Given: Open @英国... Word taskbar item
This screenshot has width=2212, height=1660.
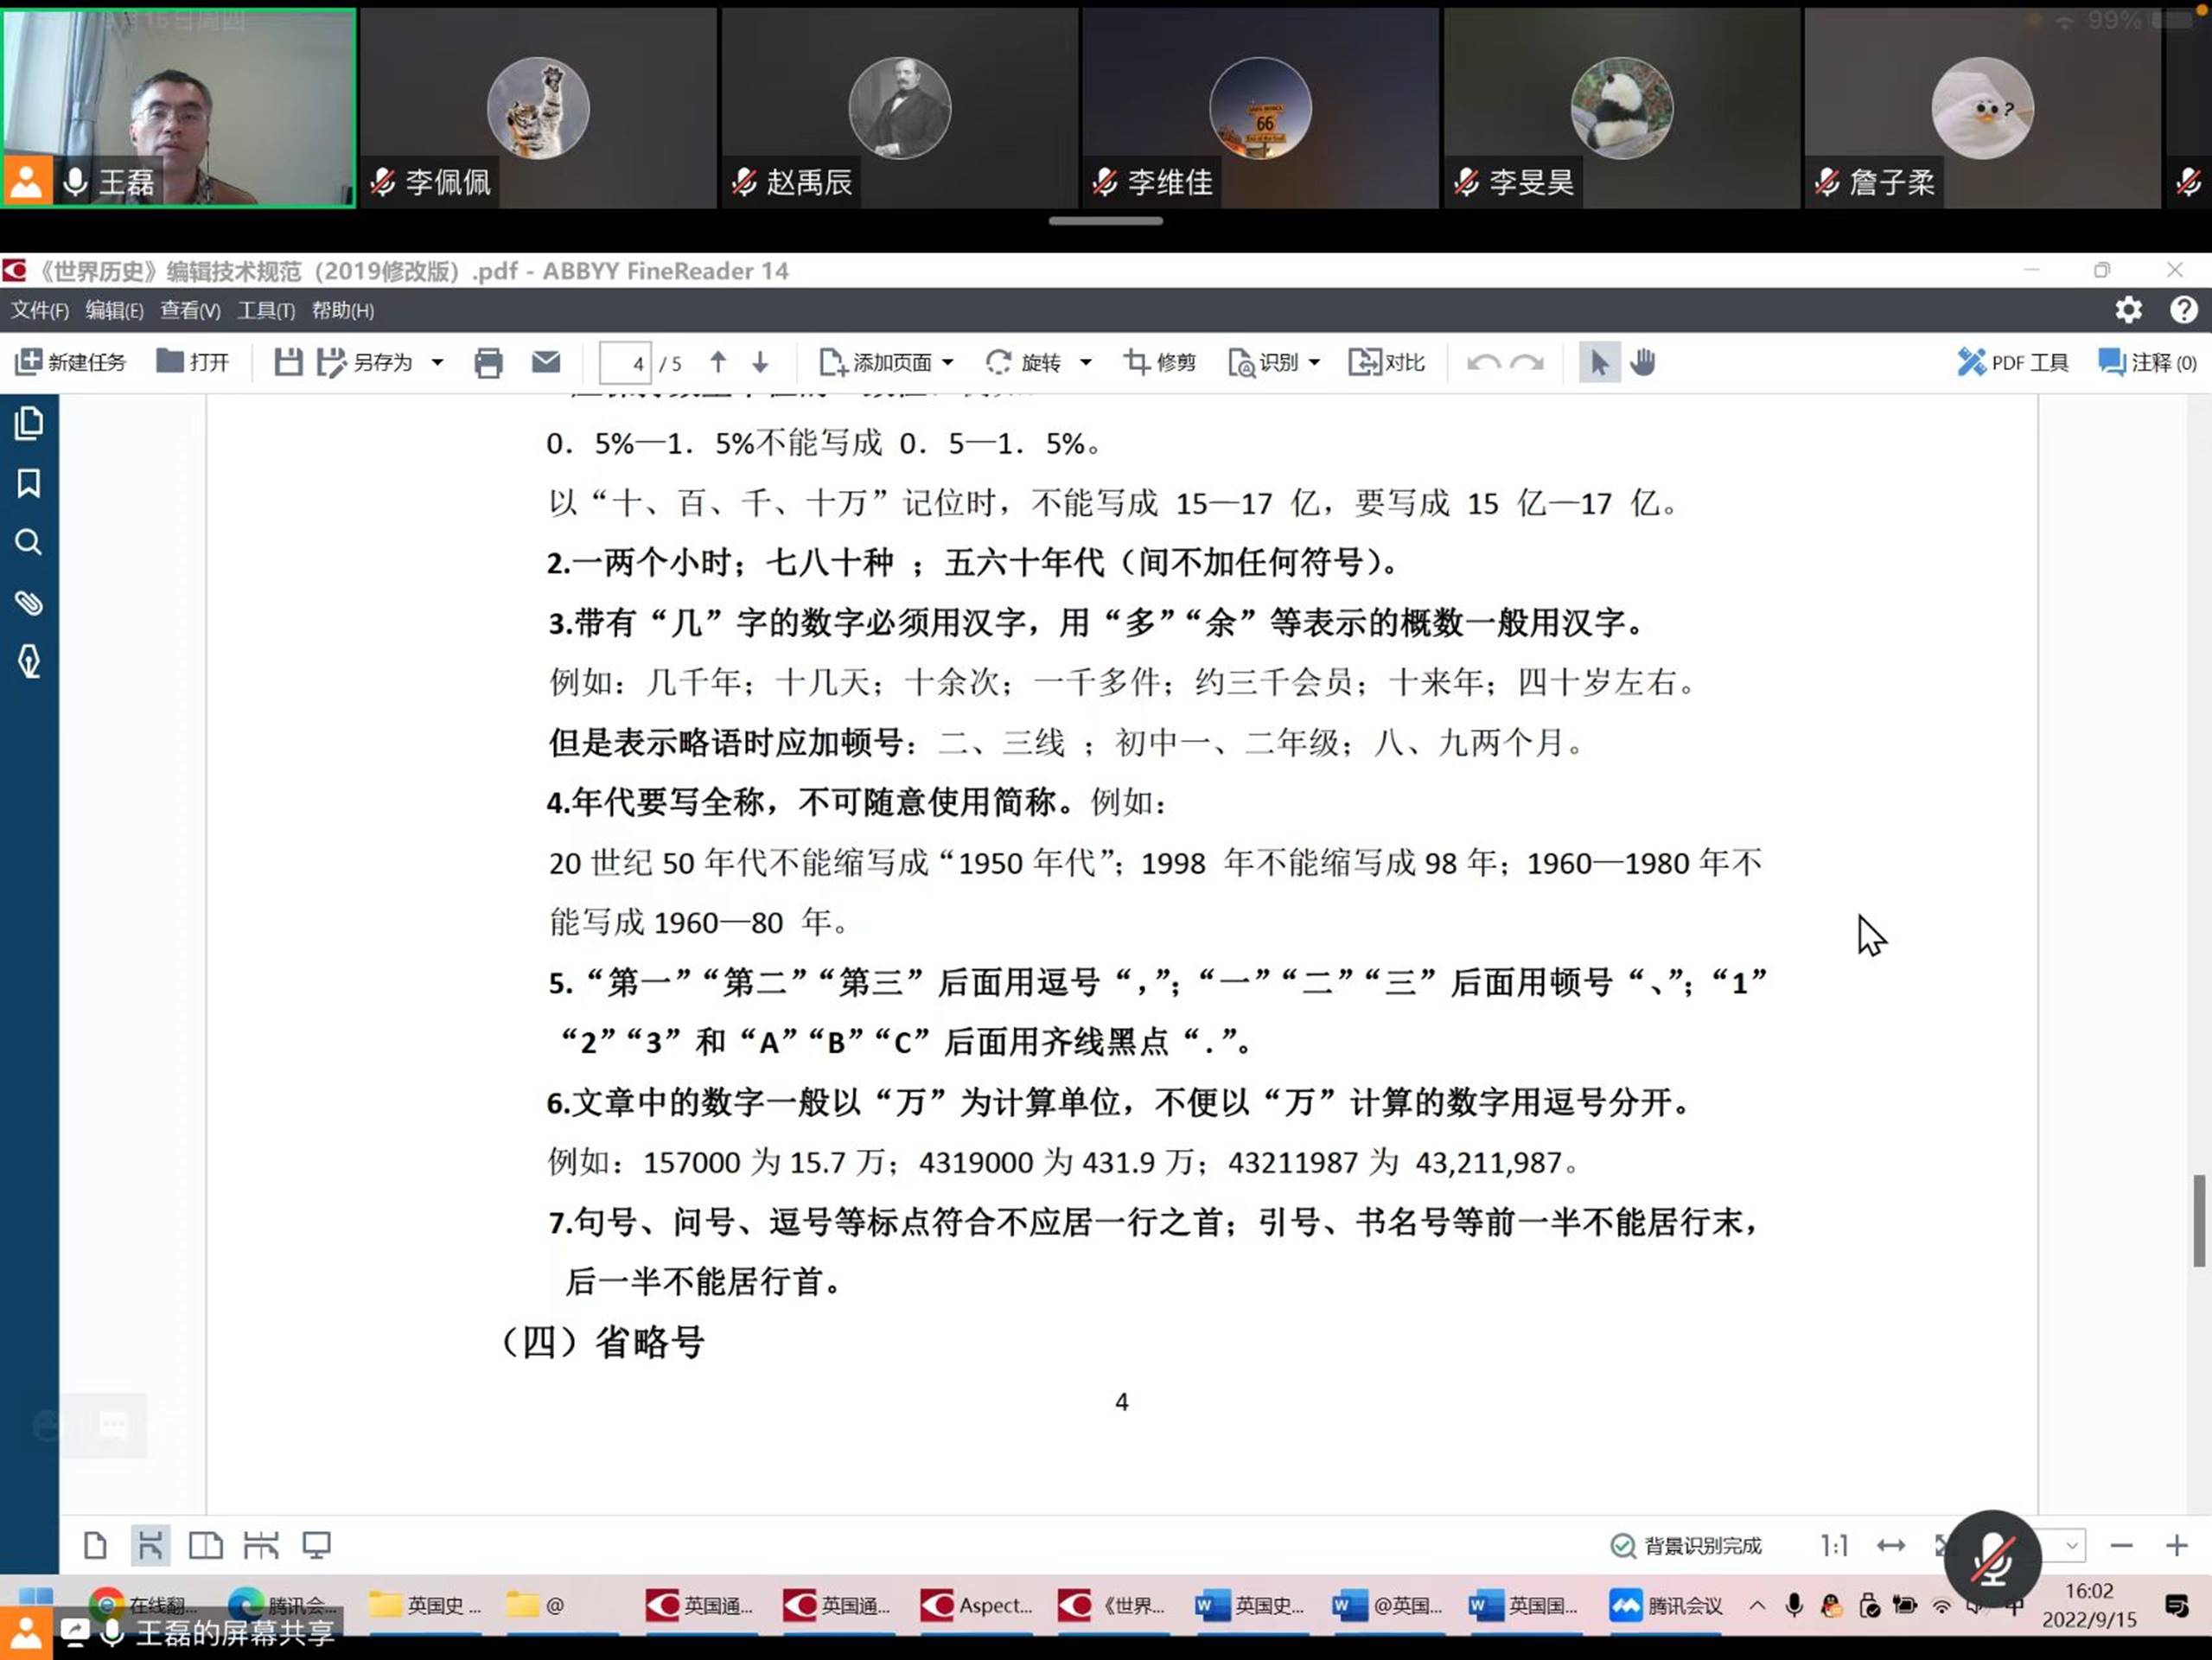Looking at the screenshot, I should 1389,1606.
